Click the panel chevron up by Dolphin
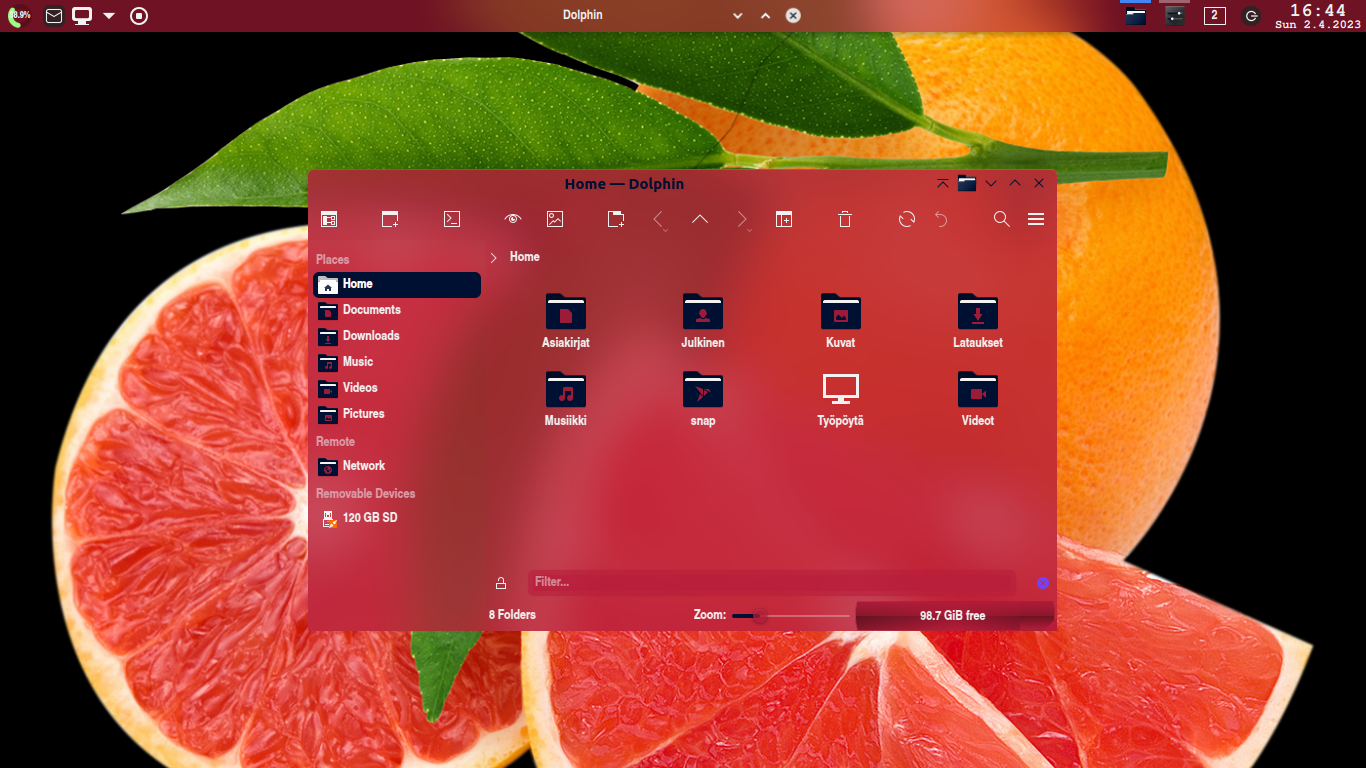This screenshot has width=1366, height=768. (765, 16)
